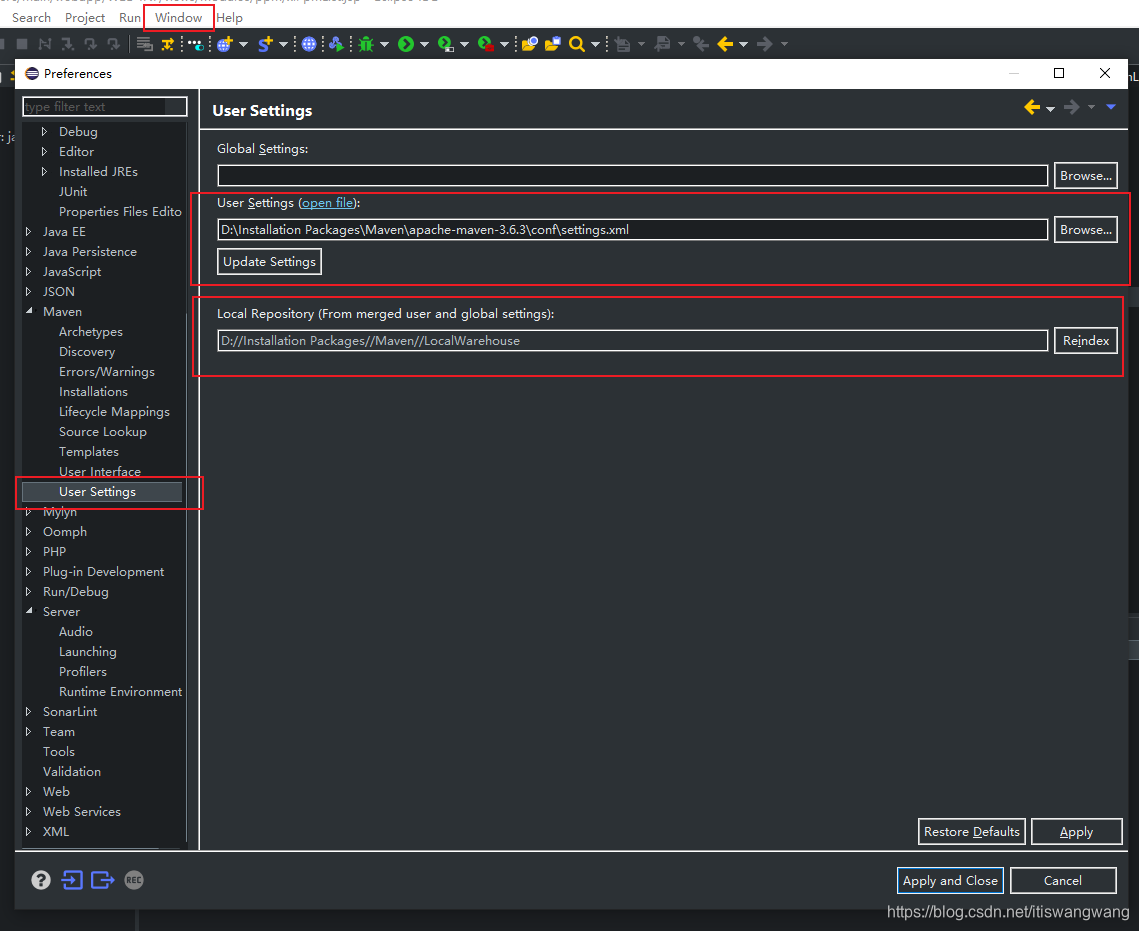This screenshot has height=931, width=1139.
Task: Click the Open Task folder icon
Action: pos(553,44)
